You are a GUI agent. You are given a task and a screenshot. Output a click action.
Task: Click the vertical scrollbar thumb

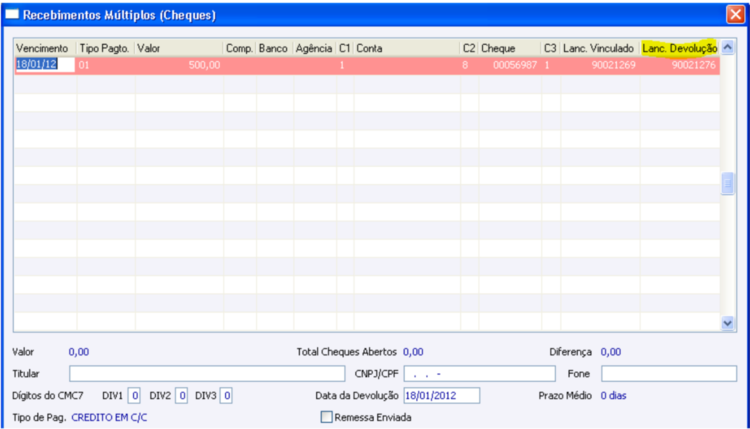point(728,183)
